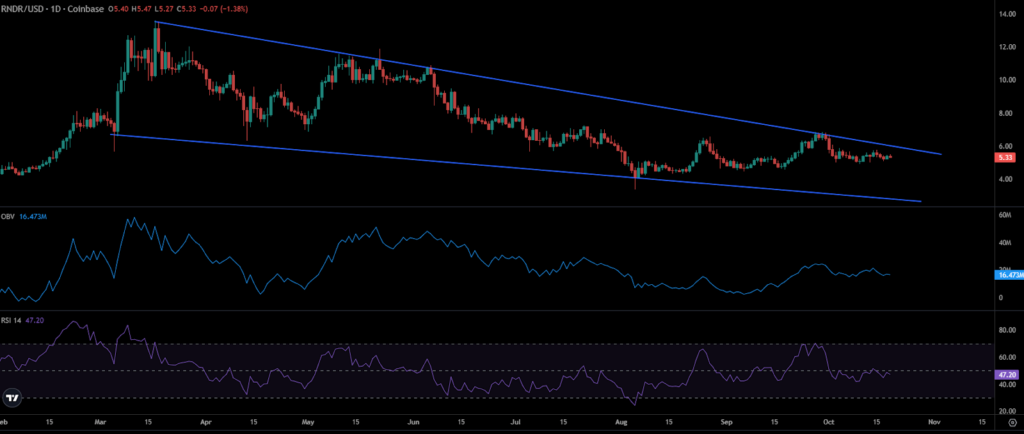Image resolution: width=1024 pixels, height=434 pixels.
Task: Select the blue 16.473M tag on OBV axis
Action: coord(1008,275)
